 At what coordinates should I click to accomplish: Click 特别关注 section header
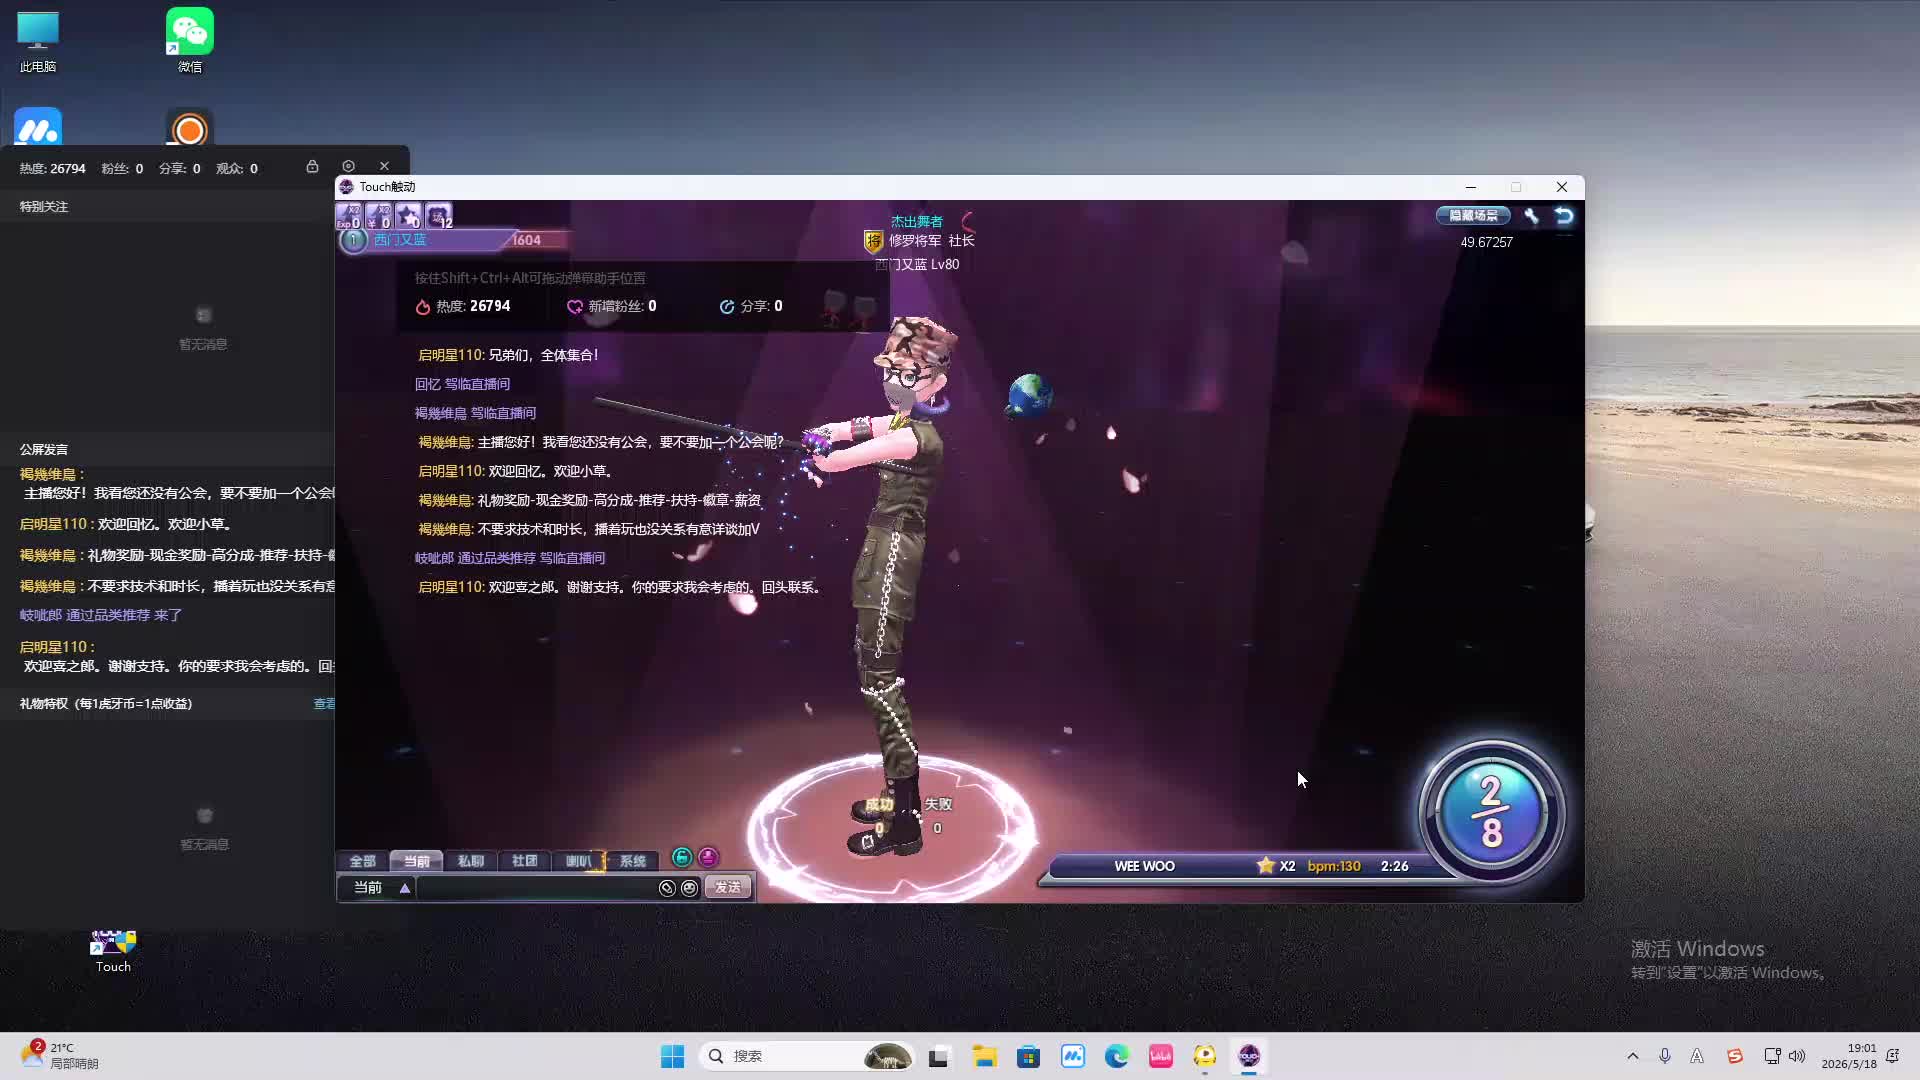point(44,207)
